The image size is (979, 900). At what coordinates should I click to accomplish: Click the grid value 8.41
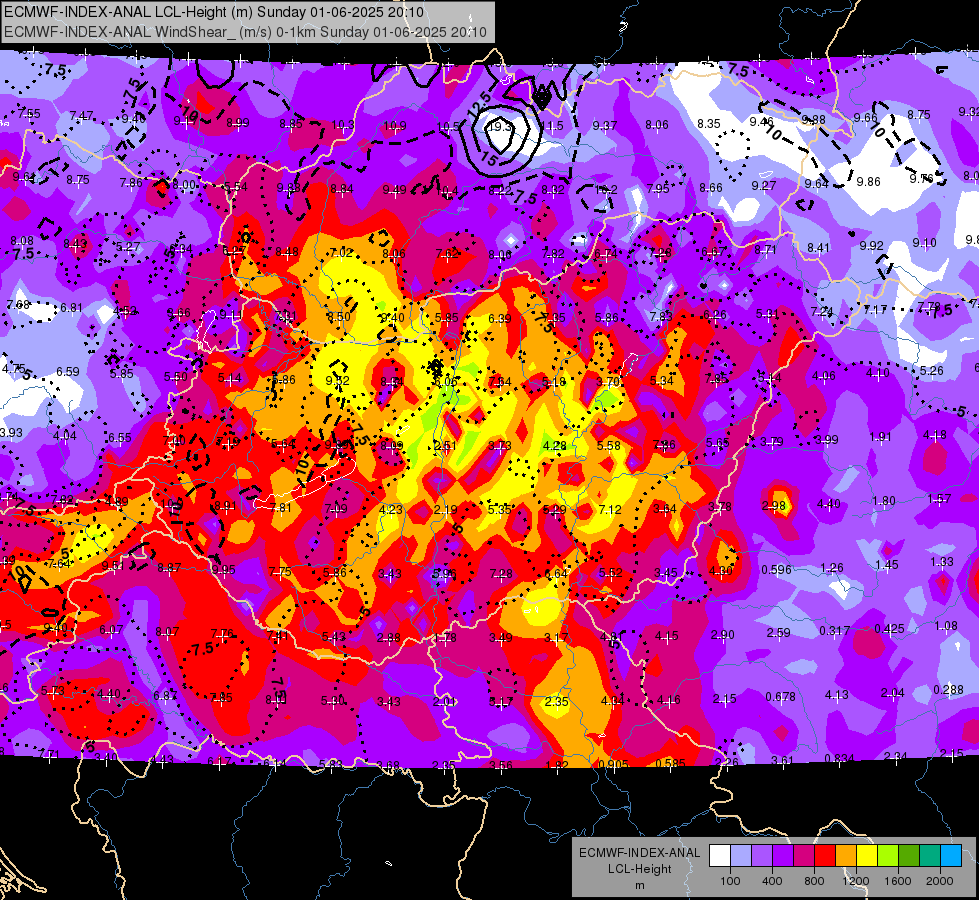point(819,248)
